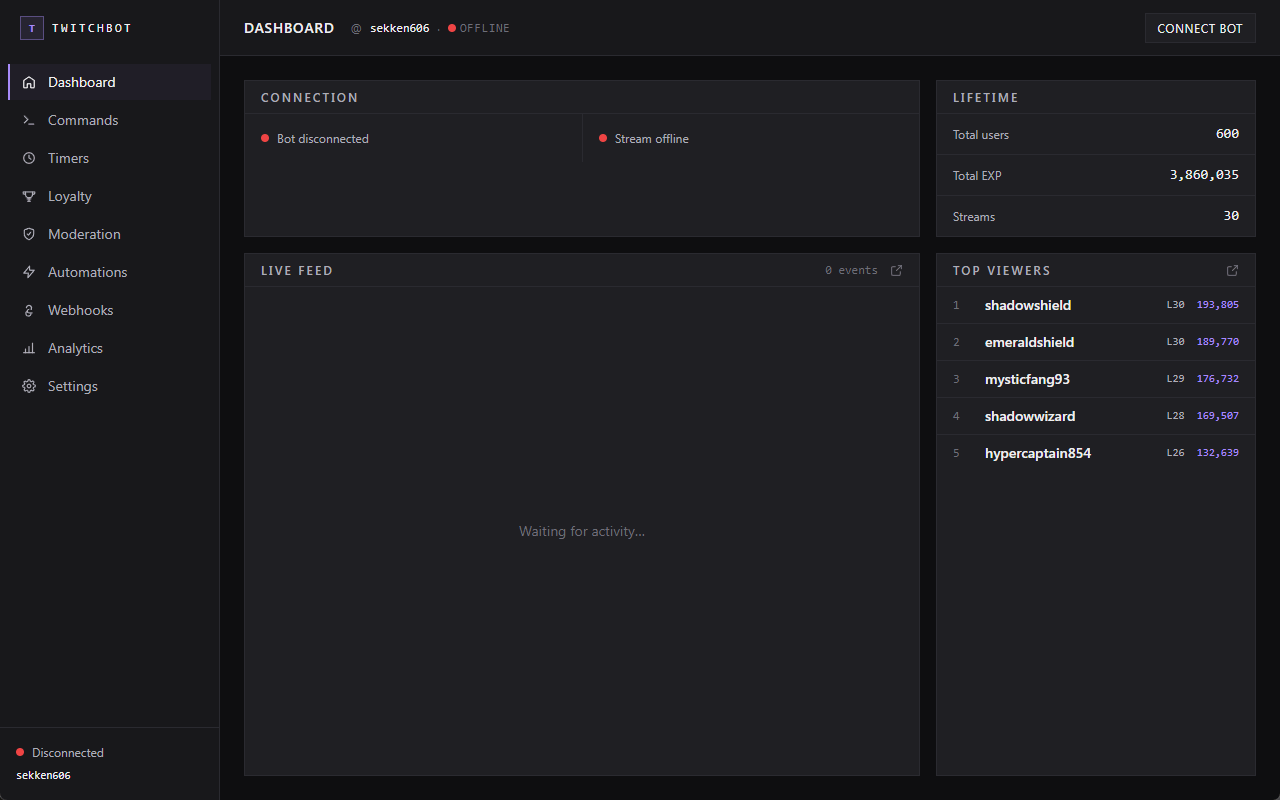This screenshot has height=800, width=1280.
Task: Click the TWITCHBOT brand name
Action: pos(92,28)
